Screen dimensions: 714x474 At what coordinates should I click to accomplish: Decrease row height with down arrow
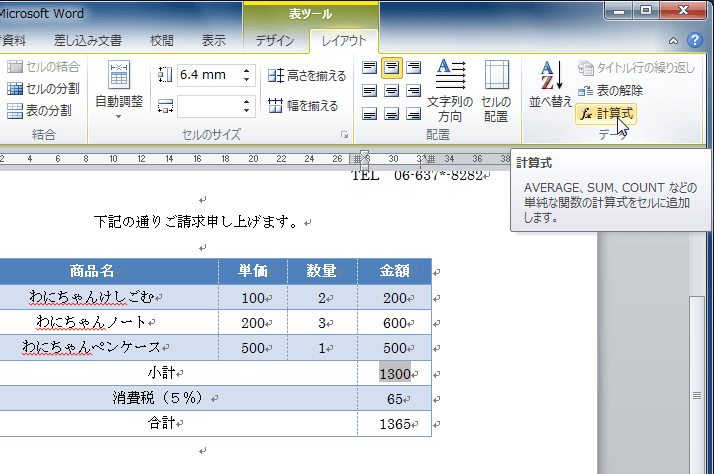(246, 80)
